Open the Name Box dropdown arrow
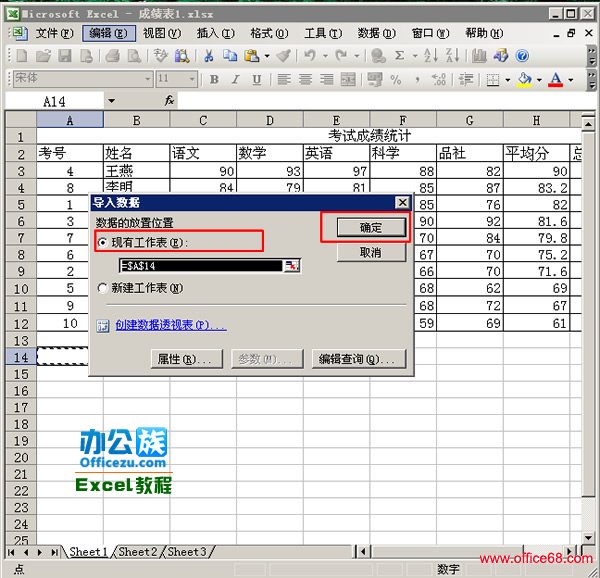This screenshot has width=600, height=578. click(x=111, y=101)
